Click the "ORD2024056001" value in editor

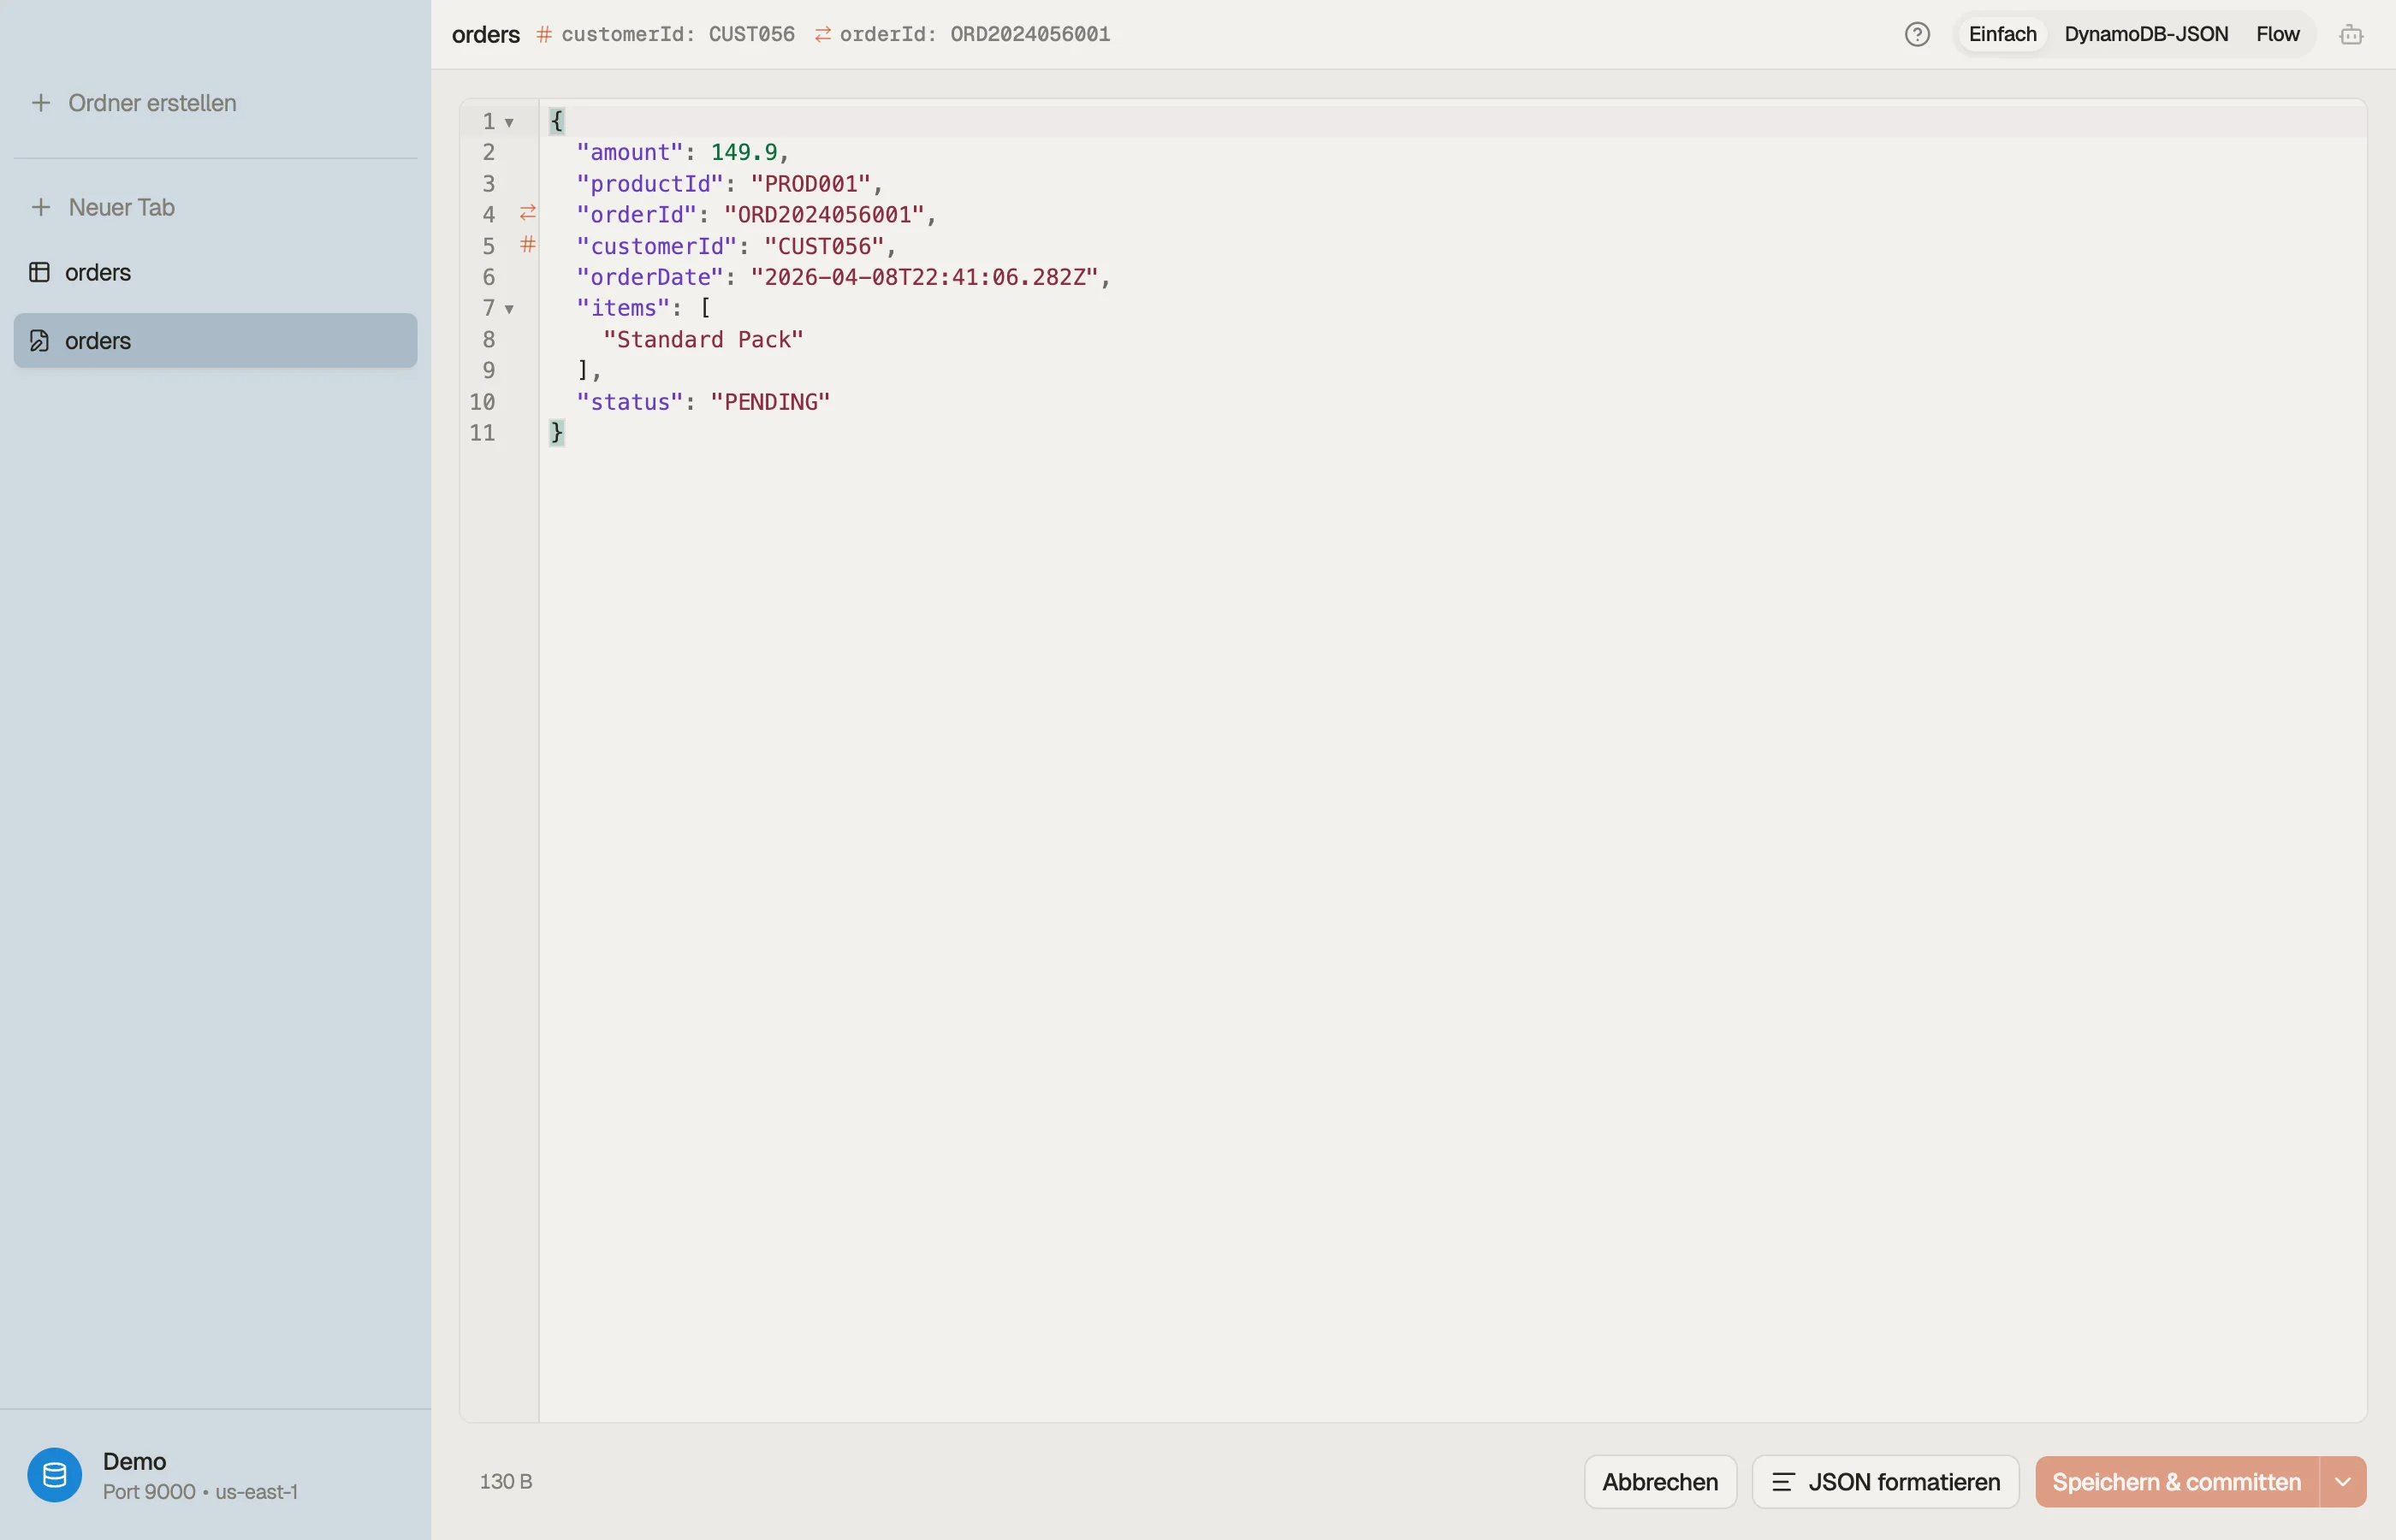pyautogui.click(x=824, y=215)
